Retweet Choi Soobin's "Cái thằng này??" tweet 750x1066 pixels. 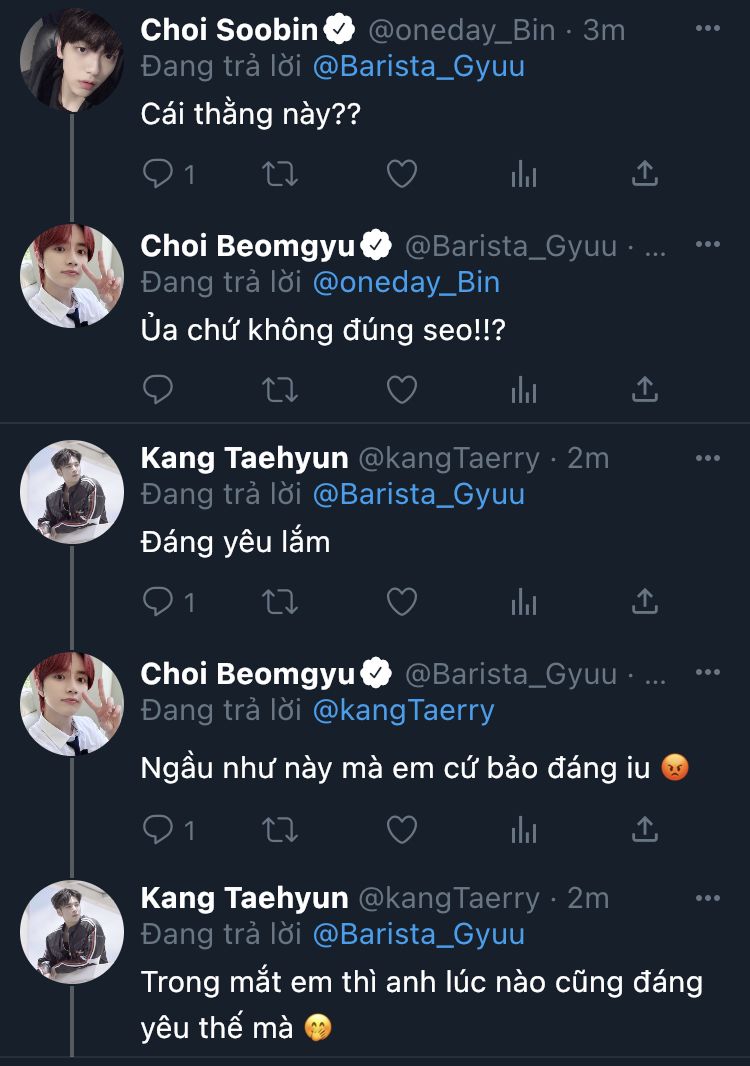tap(280, 175)
